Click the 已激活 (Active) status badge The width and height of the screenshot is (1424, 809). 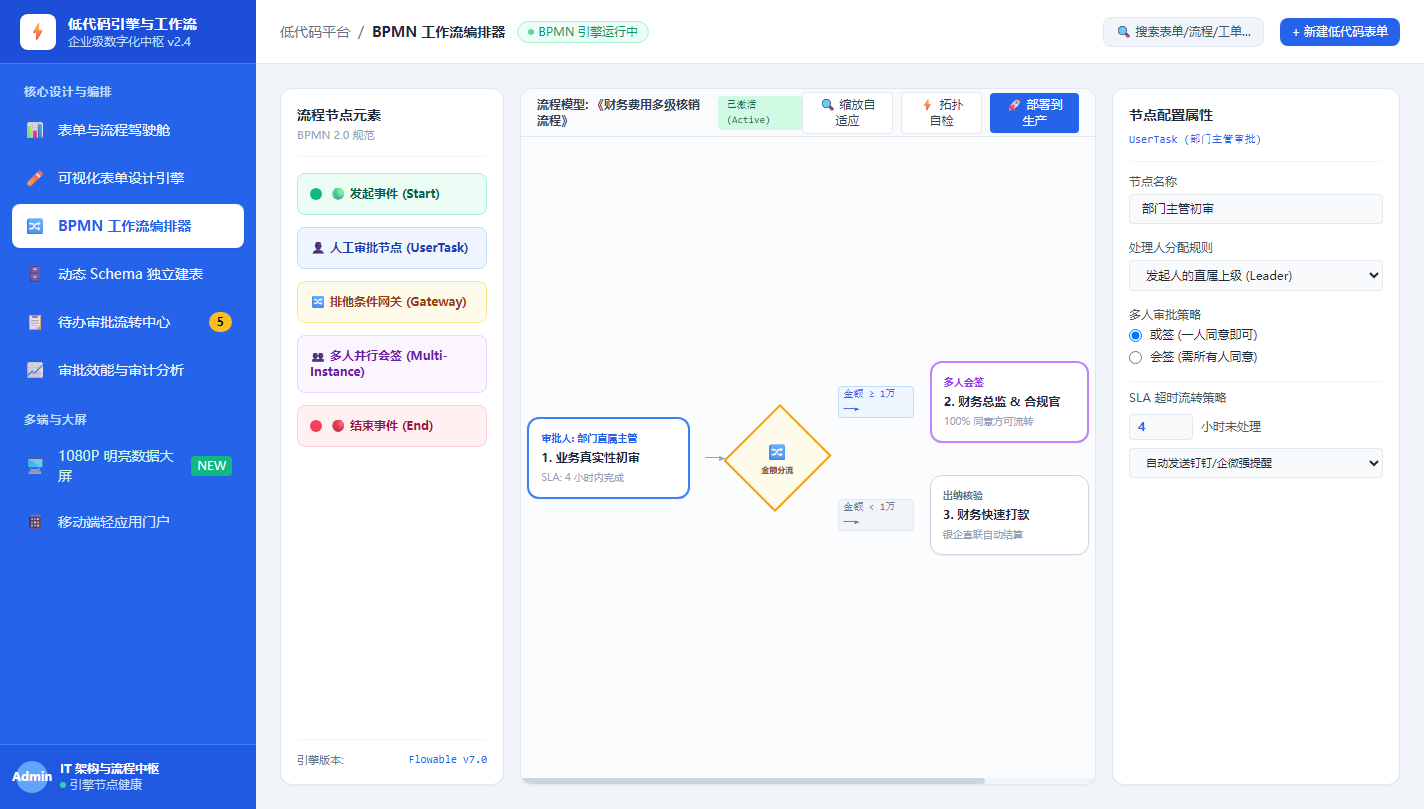759,113
